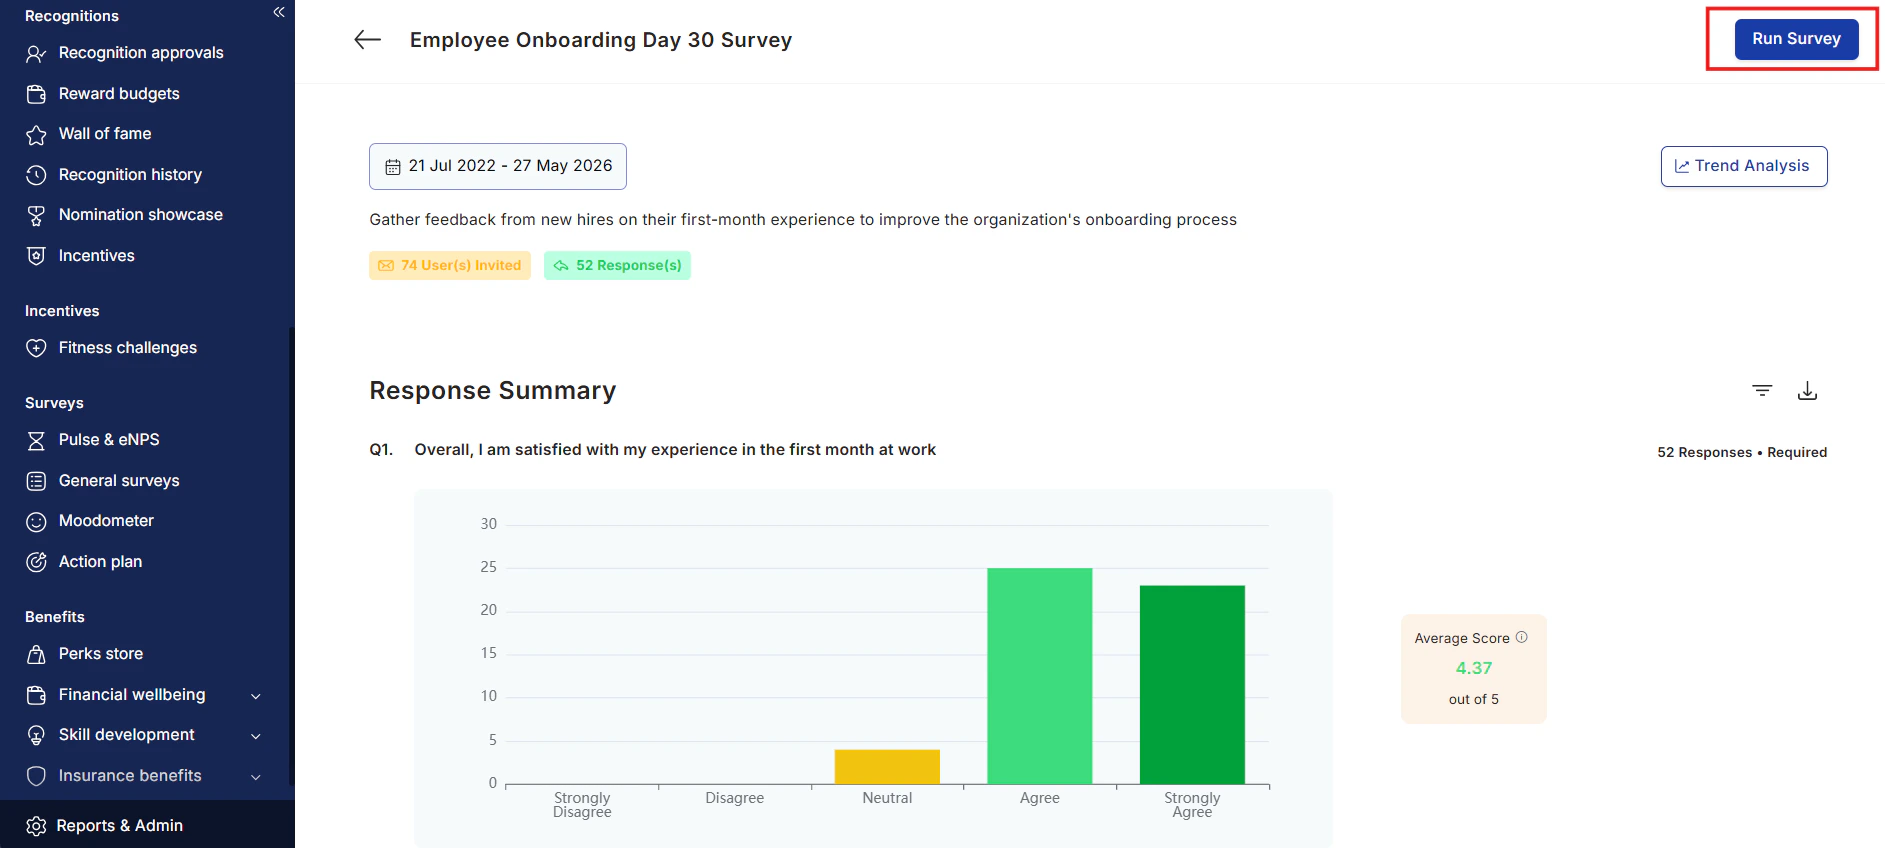Click the Agree light green bar

[x=1040, y=676]
